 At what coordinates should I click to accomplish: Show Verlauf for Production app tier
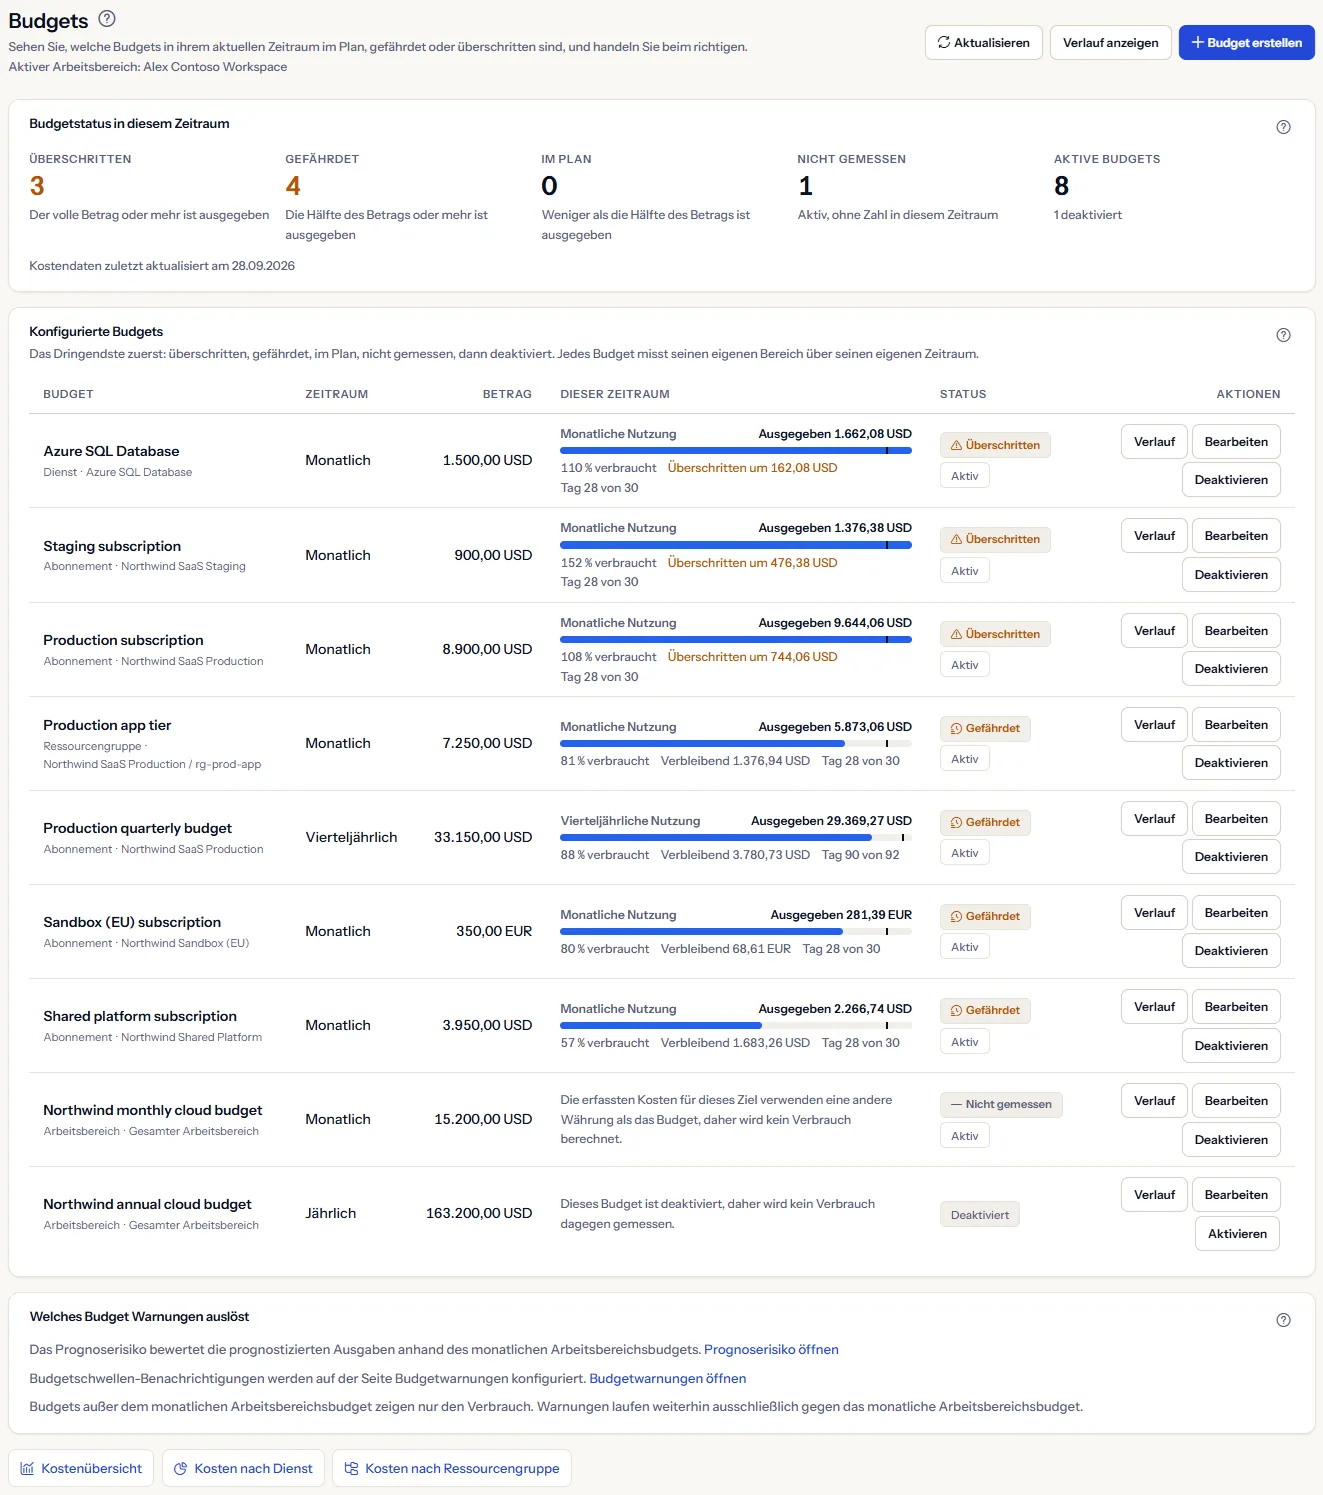[1154, 725]
